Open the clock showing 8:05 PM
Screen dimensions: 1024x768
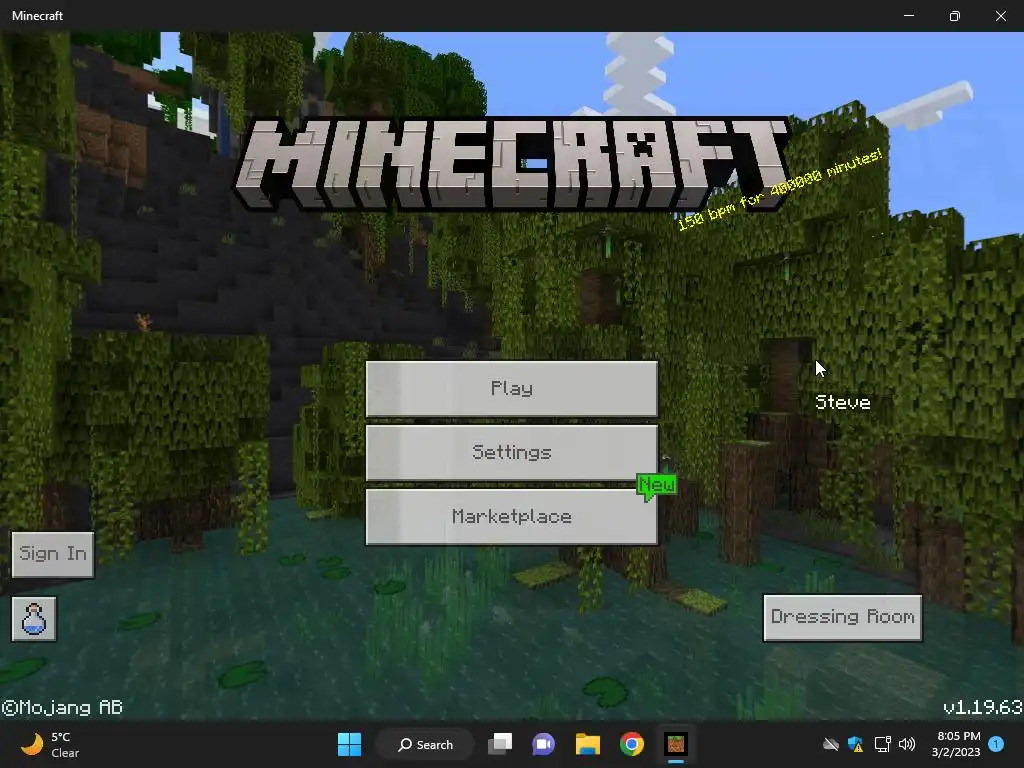[957, 744]
